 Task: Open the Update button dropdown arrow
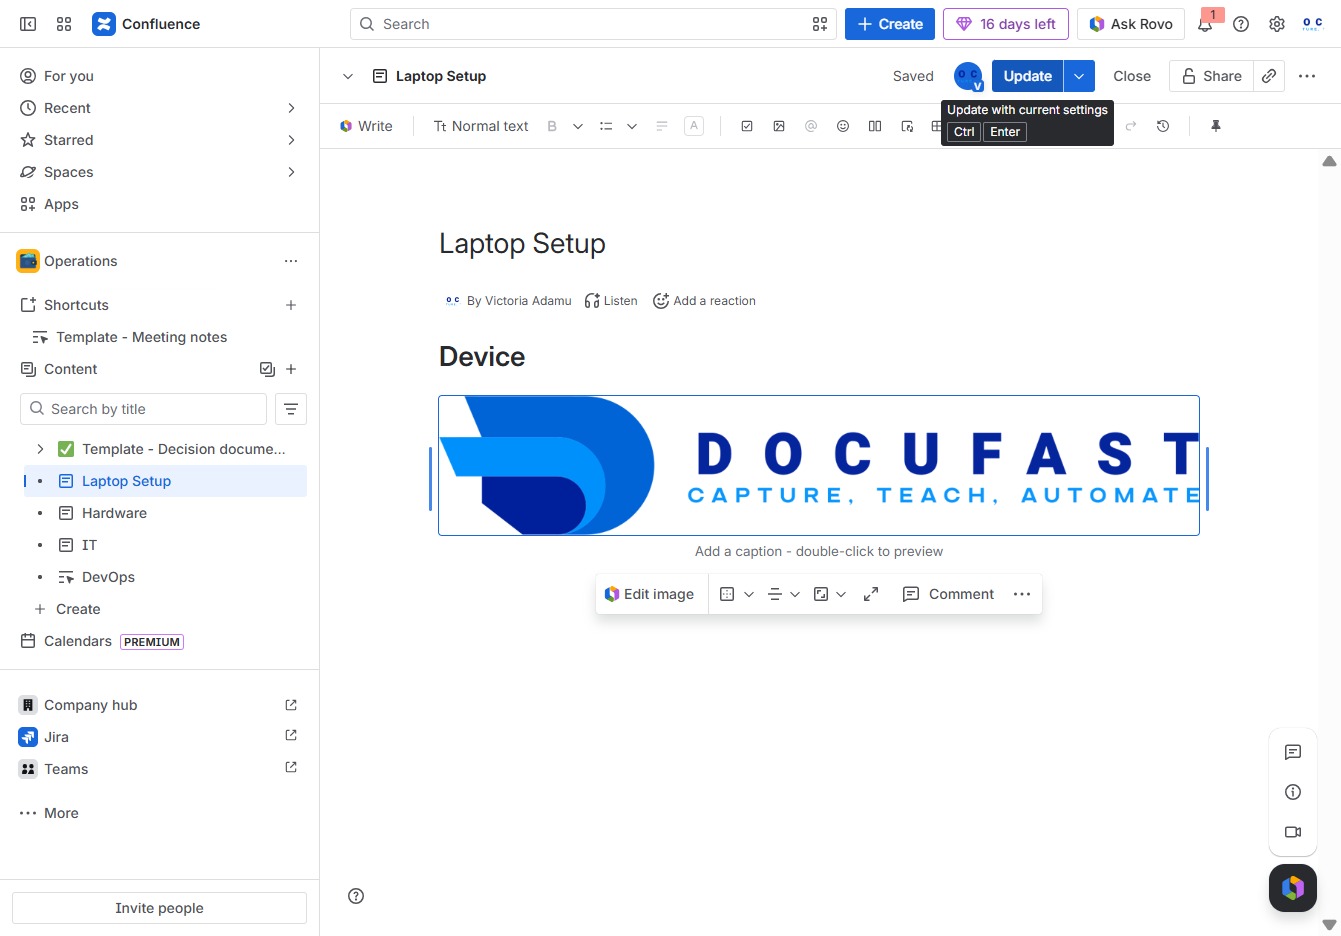coord(1079,76)
